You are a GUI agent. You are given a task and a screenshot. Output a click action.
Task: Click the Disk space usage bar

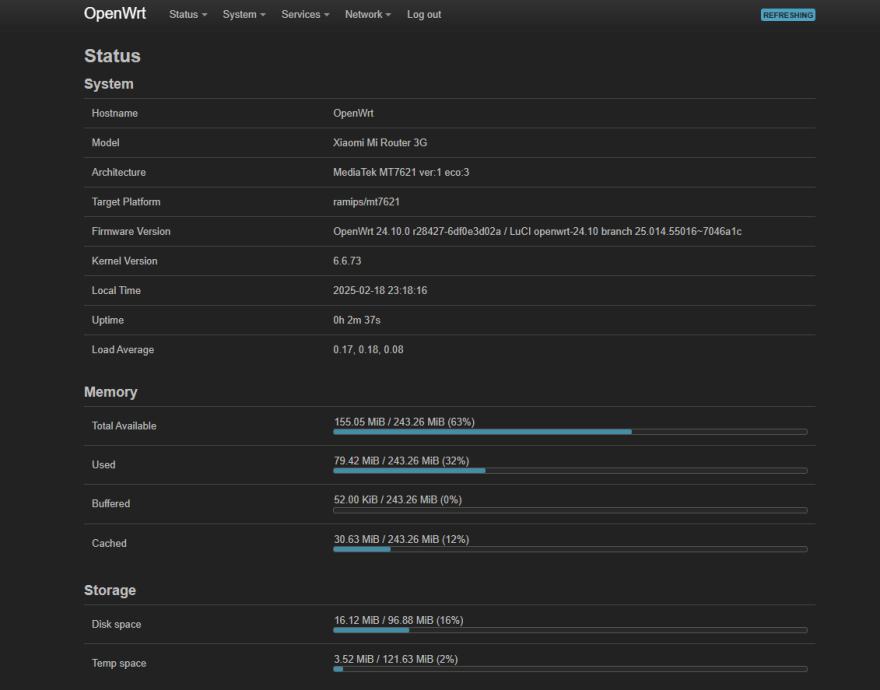tap(570, 630)
